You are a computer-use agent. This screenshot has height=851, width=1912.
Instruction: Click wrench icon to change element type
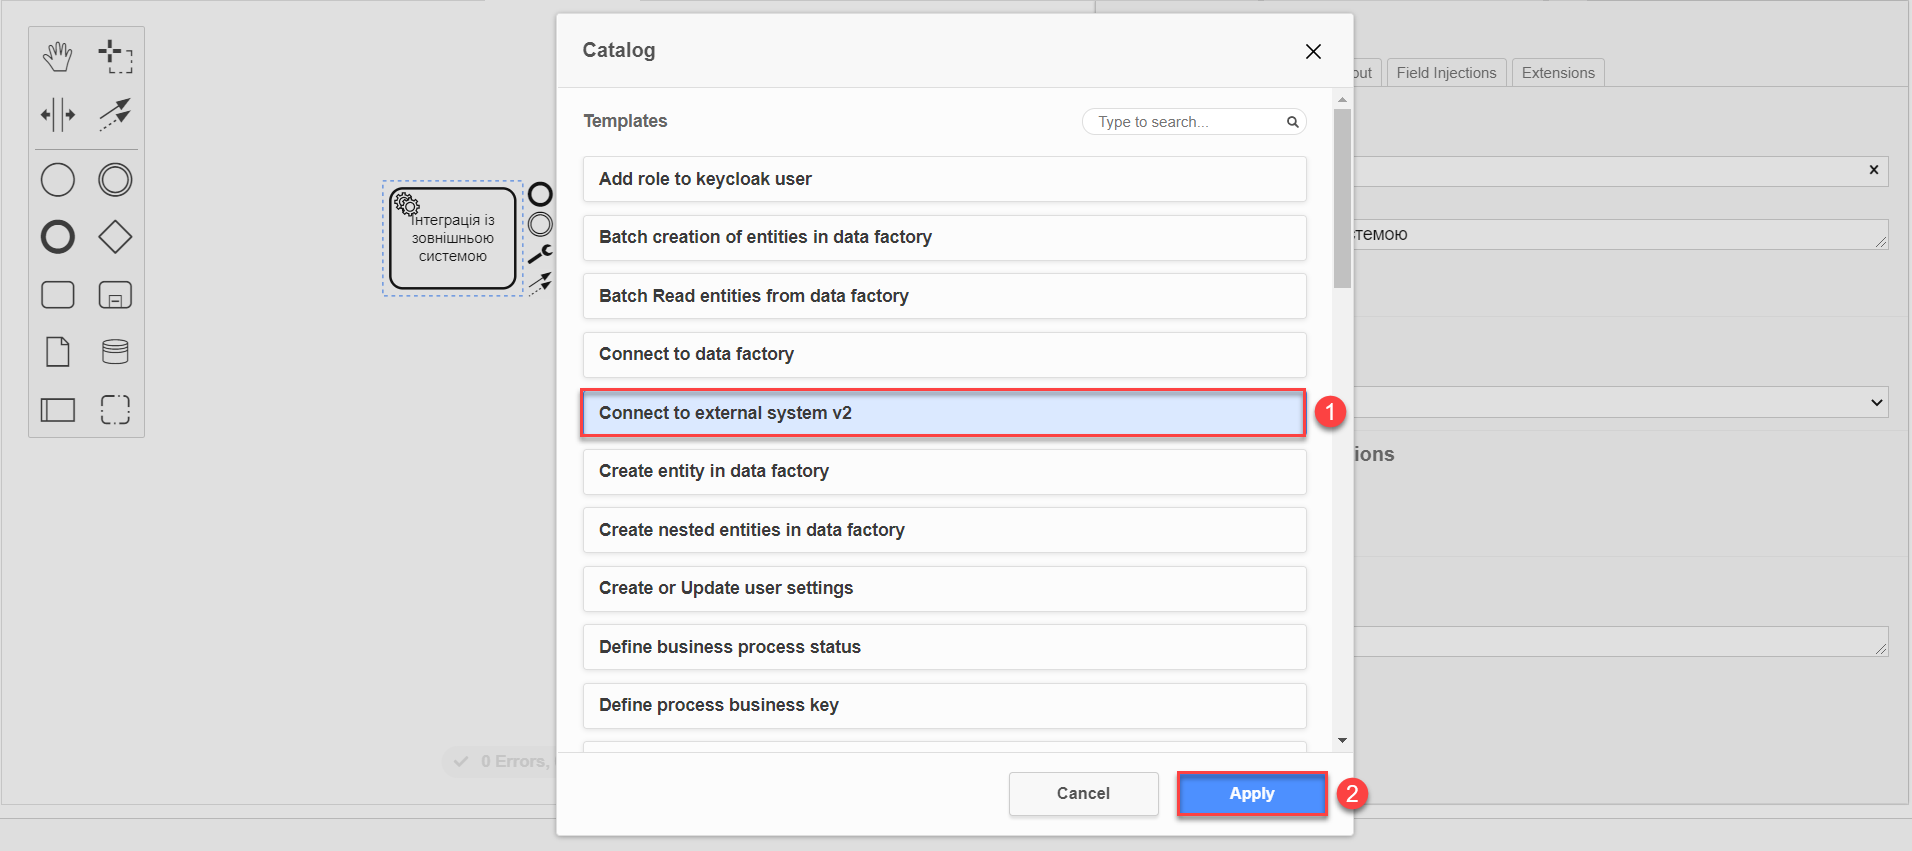click(540, 254)
